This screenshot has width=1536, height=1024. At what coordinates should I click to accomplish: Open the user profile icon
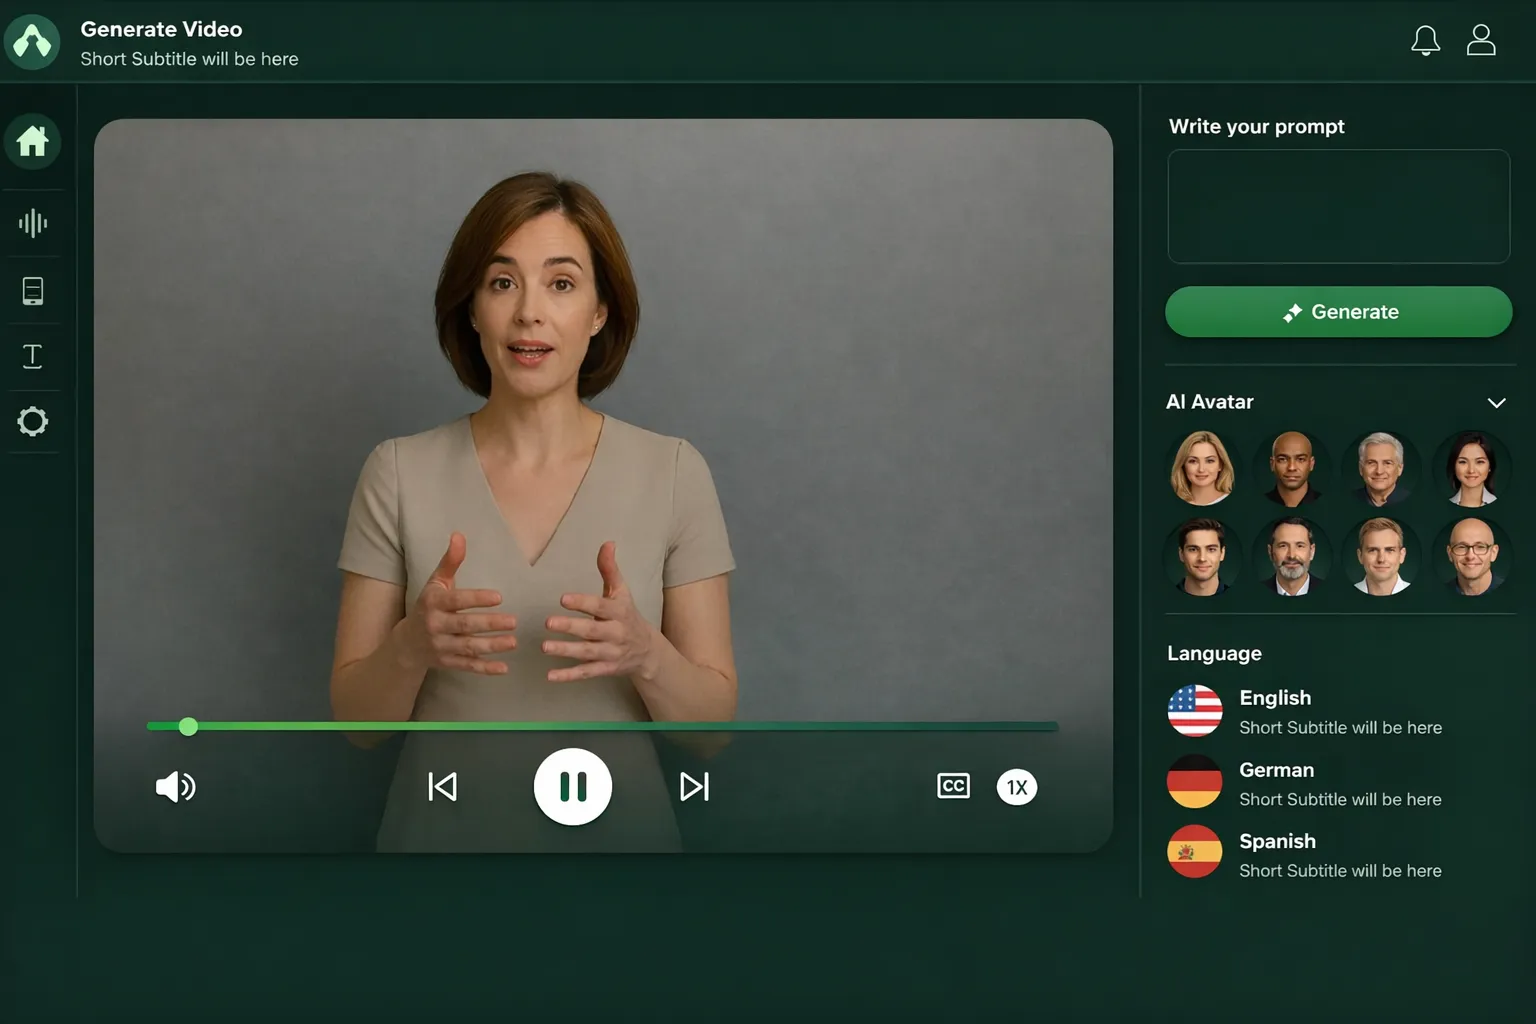[1481, 41]
